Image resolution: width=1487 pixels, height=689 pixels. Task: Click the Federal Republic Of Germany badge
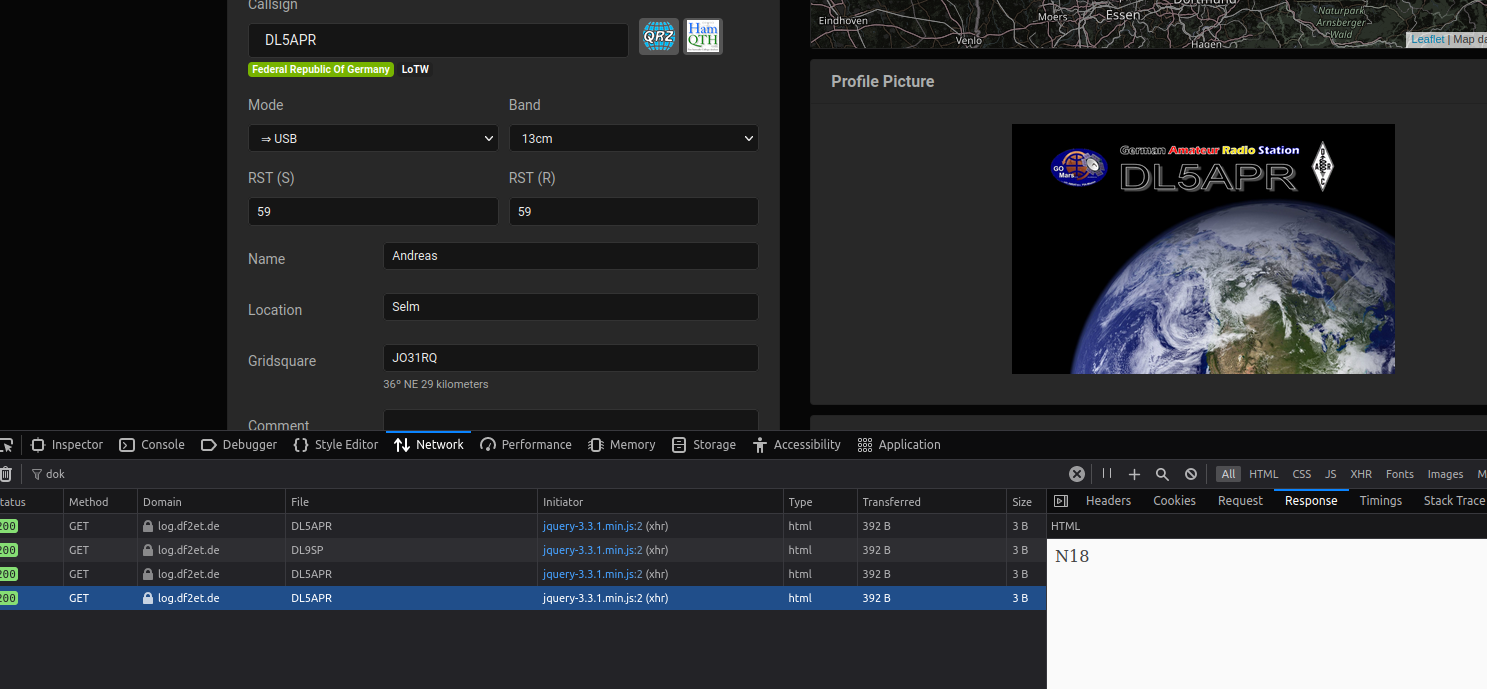321,70
